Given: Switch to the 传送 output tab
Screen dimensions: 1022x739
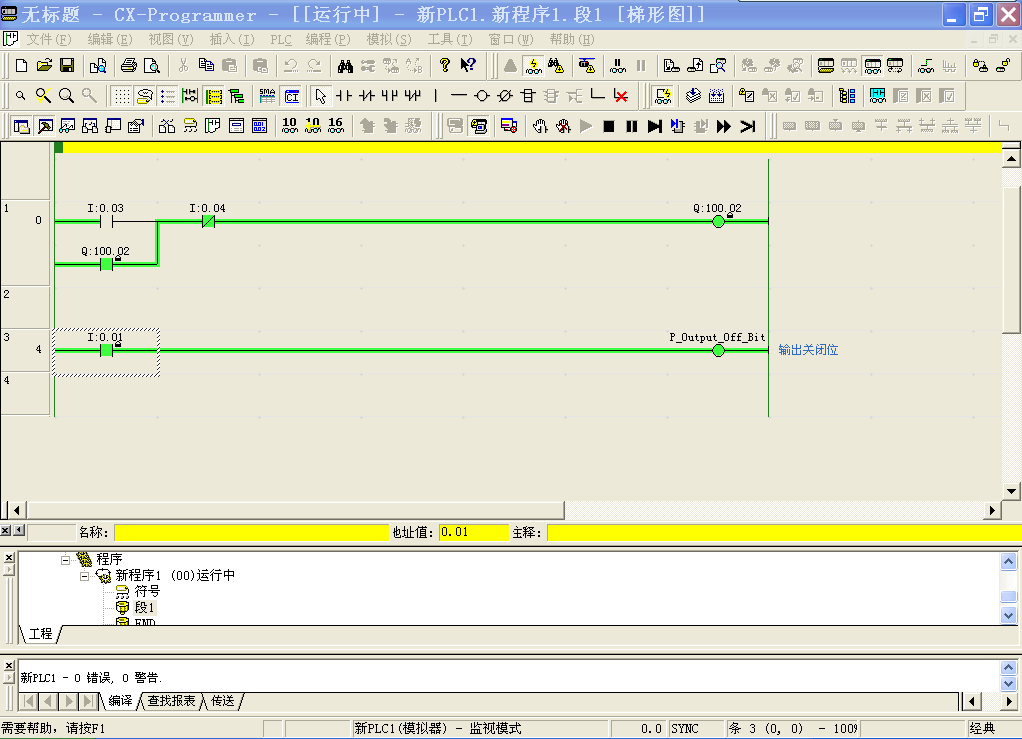Looking at the screenshot, I should (x=222, y=701).
